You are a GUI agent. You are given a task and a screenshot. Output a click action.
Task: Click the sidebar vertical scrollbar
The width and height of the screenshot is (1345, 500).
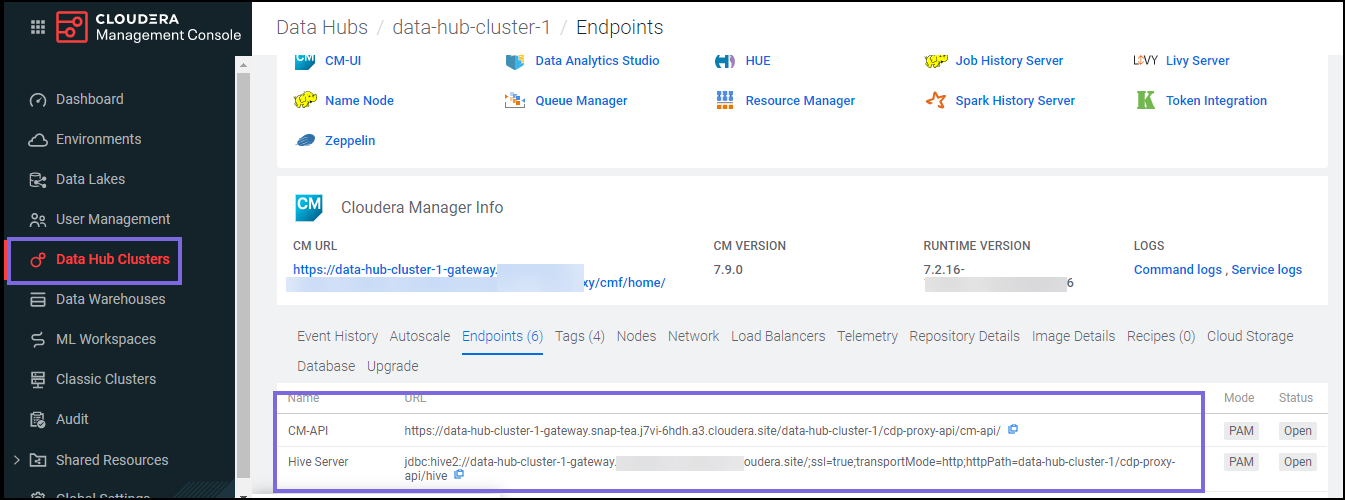tap(243, 270)
